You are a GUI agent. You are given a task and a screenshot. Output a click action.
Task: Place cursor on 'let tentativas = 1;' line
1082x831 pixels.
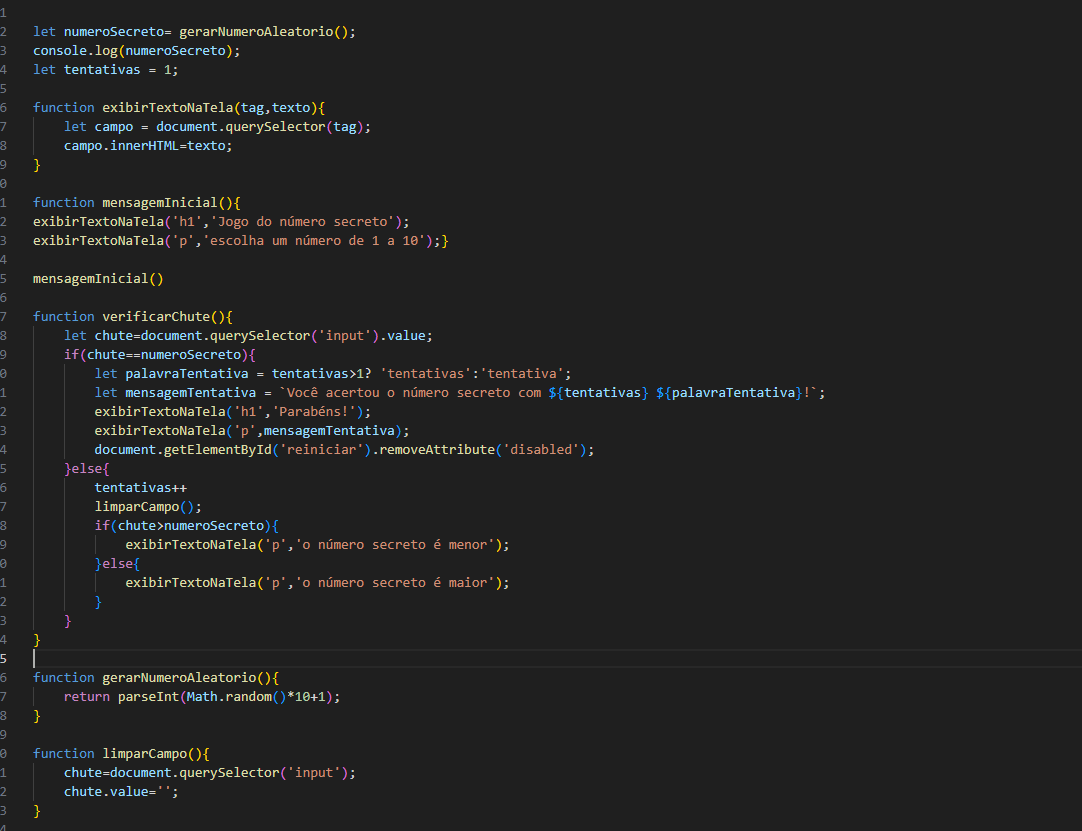click(106, 70)
